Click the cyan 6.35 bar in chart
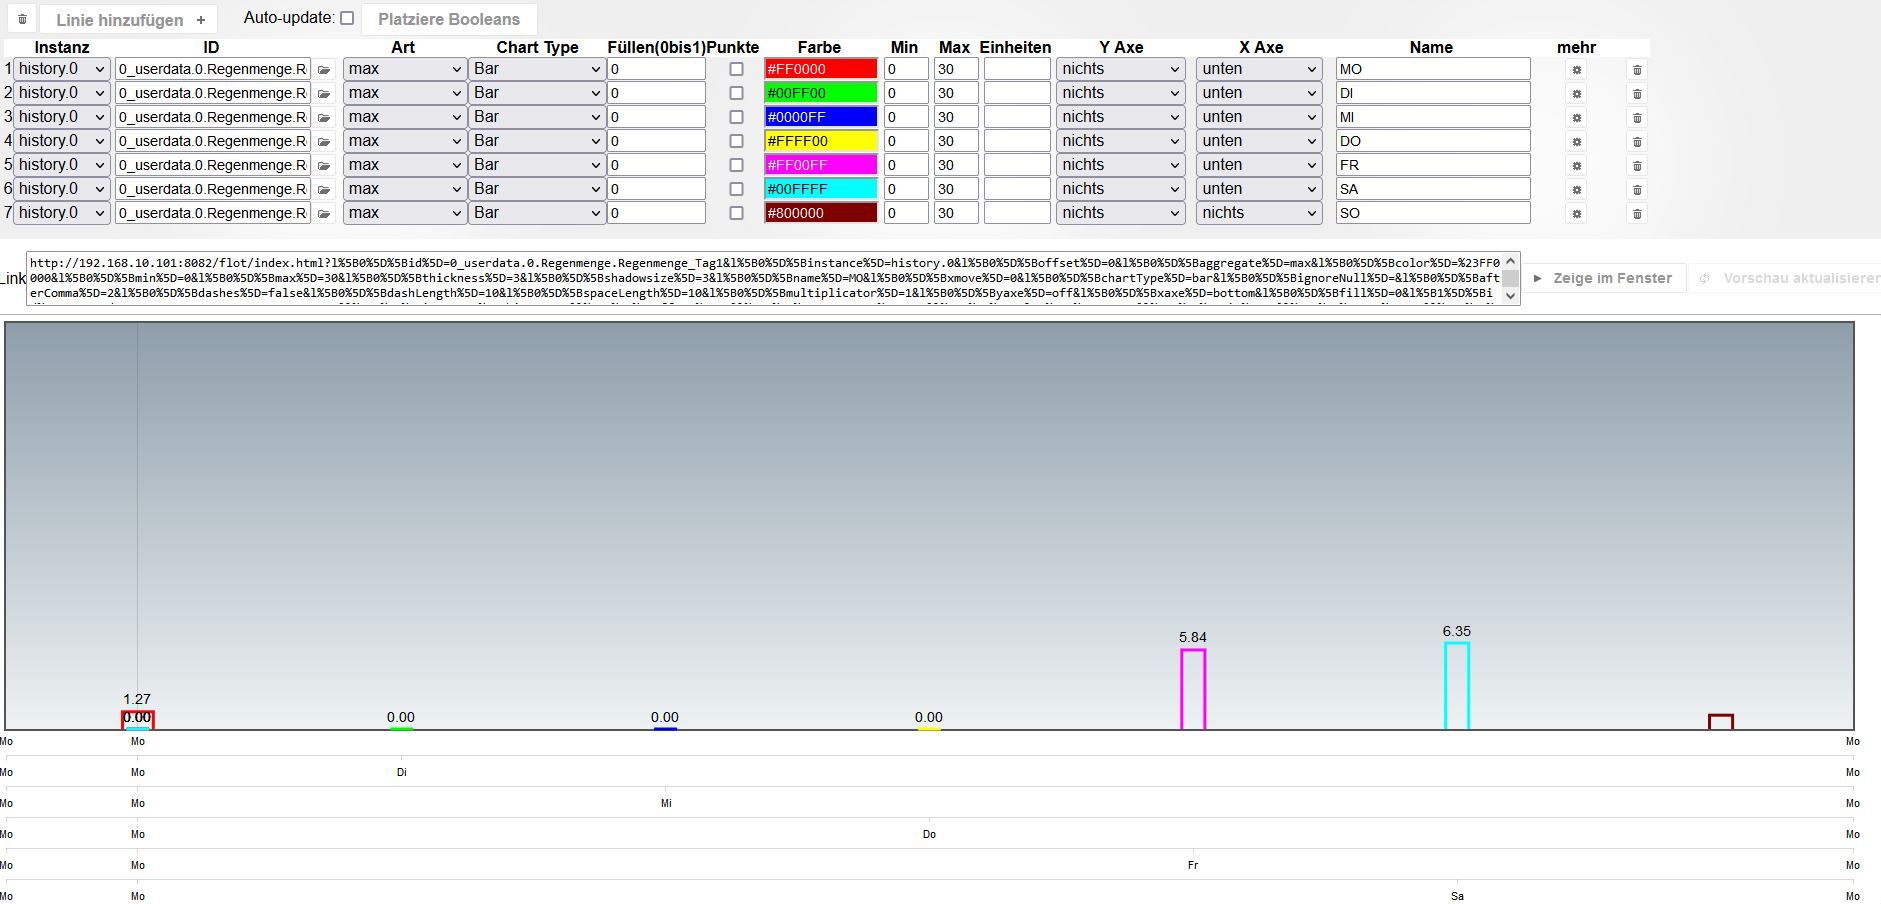 [x=1456, y=686]
